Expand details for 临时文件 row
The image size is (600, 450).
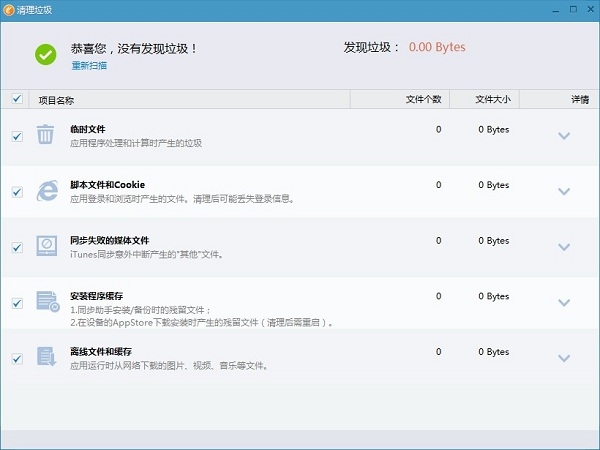point(564,136)
